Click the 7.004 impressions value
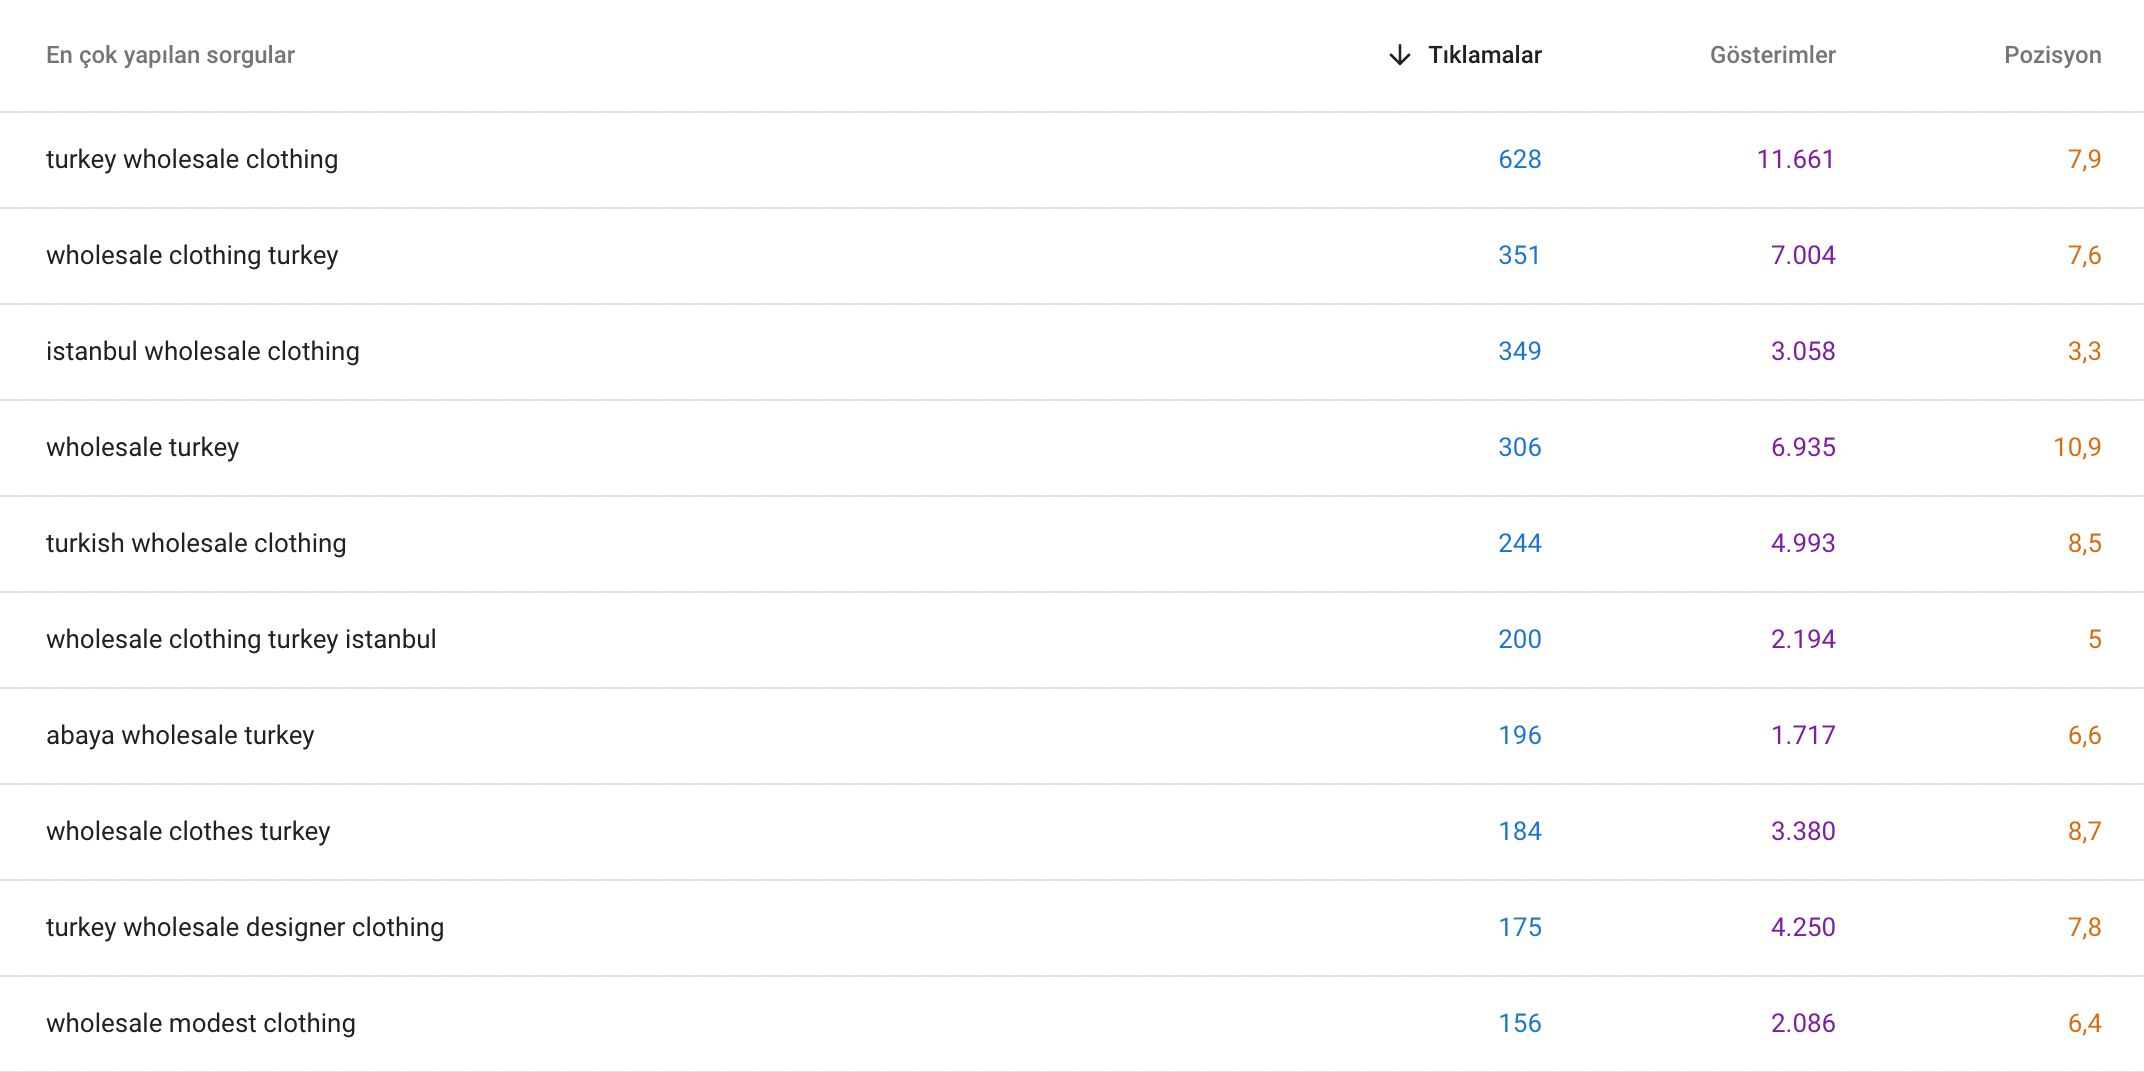 1803,255
